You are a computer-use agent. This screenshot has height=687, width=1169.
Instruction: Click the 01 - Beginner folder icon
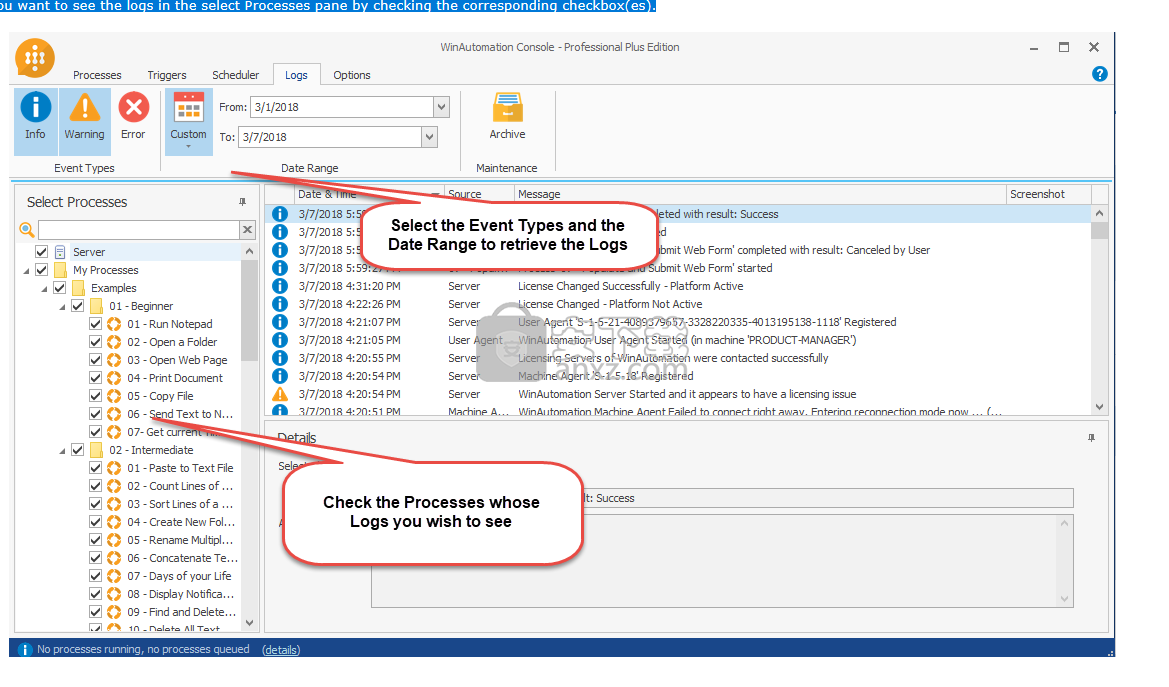96,306
